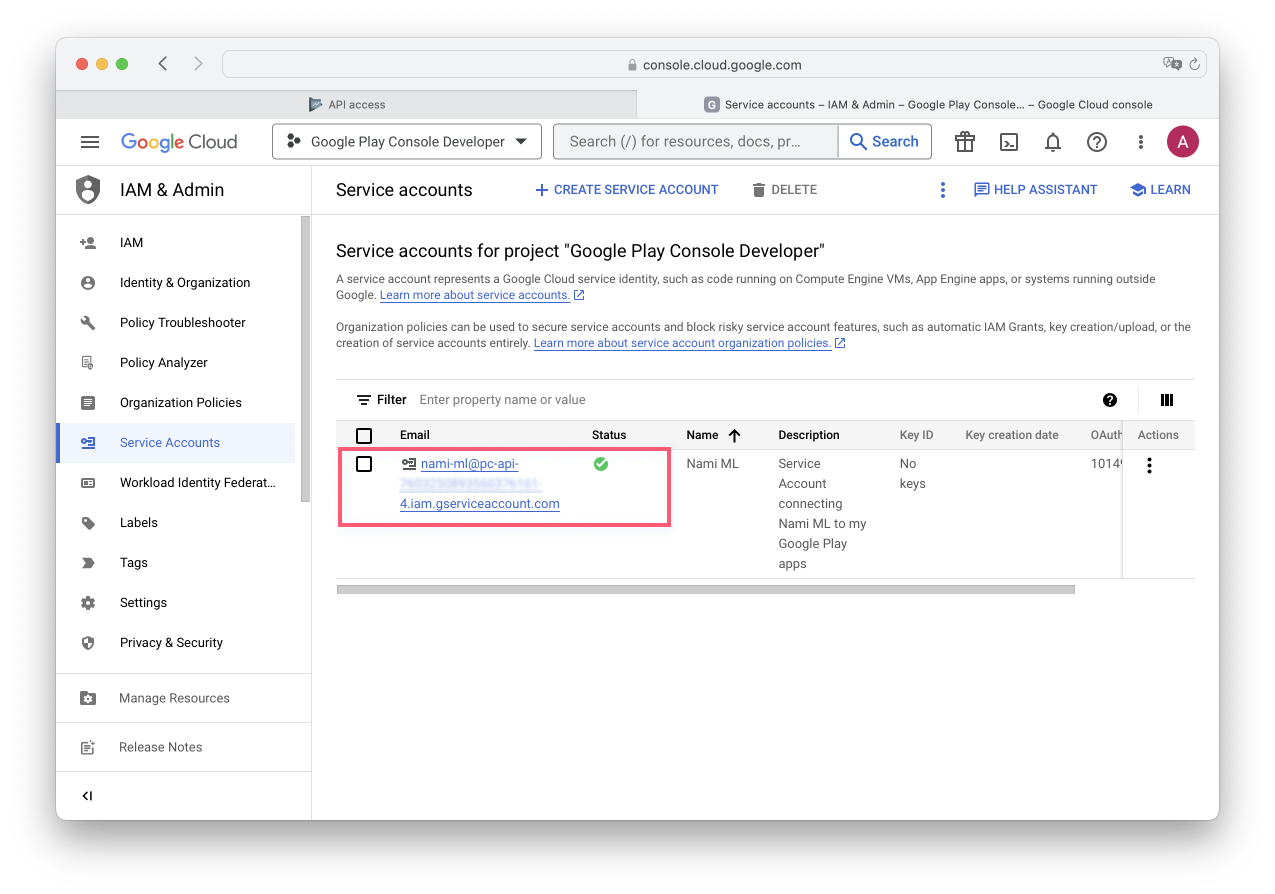Viewport: 1275px width, 894px height.
Task: Click Key creation date column header
Action: 1012,435
